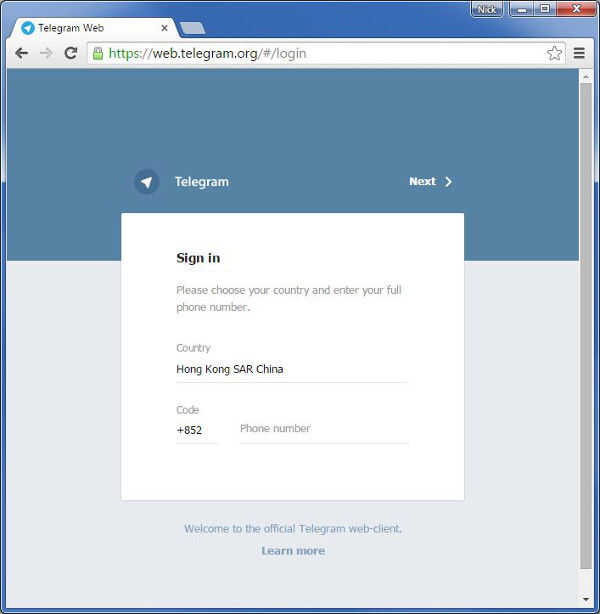Click the +852 country code field
The width and height of the screenshot is (600, 614).
[197, 430]
